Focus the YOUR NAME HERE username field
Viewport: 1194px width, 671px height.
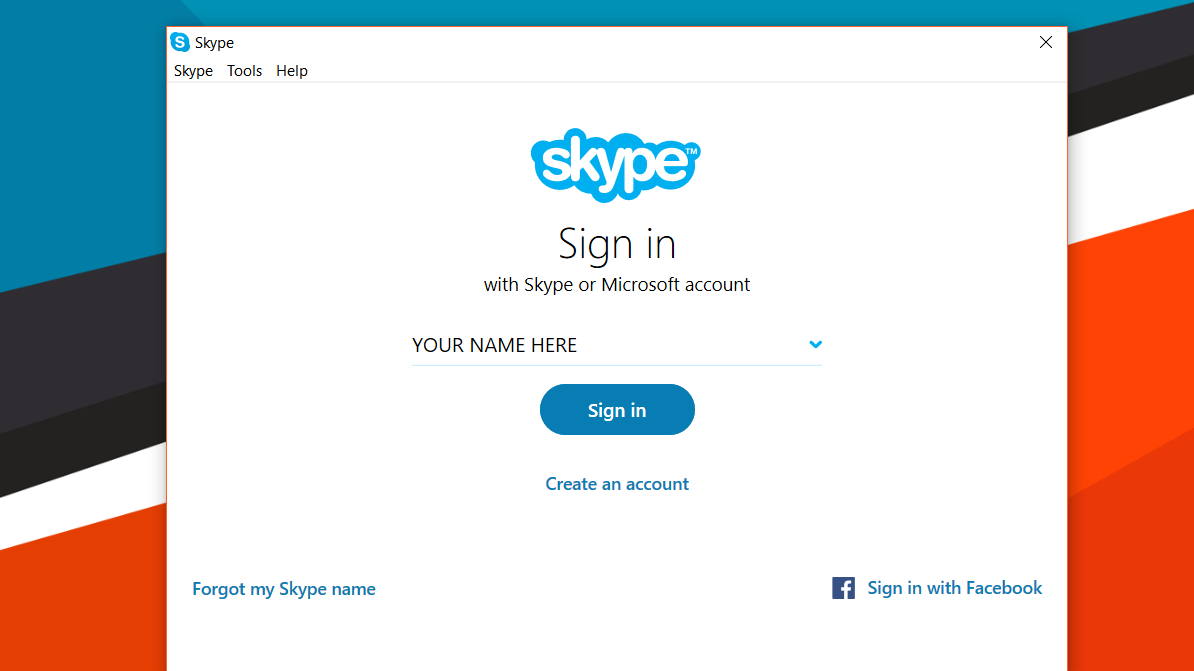(x=600, y=345)
